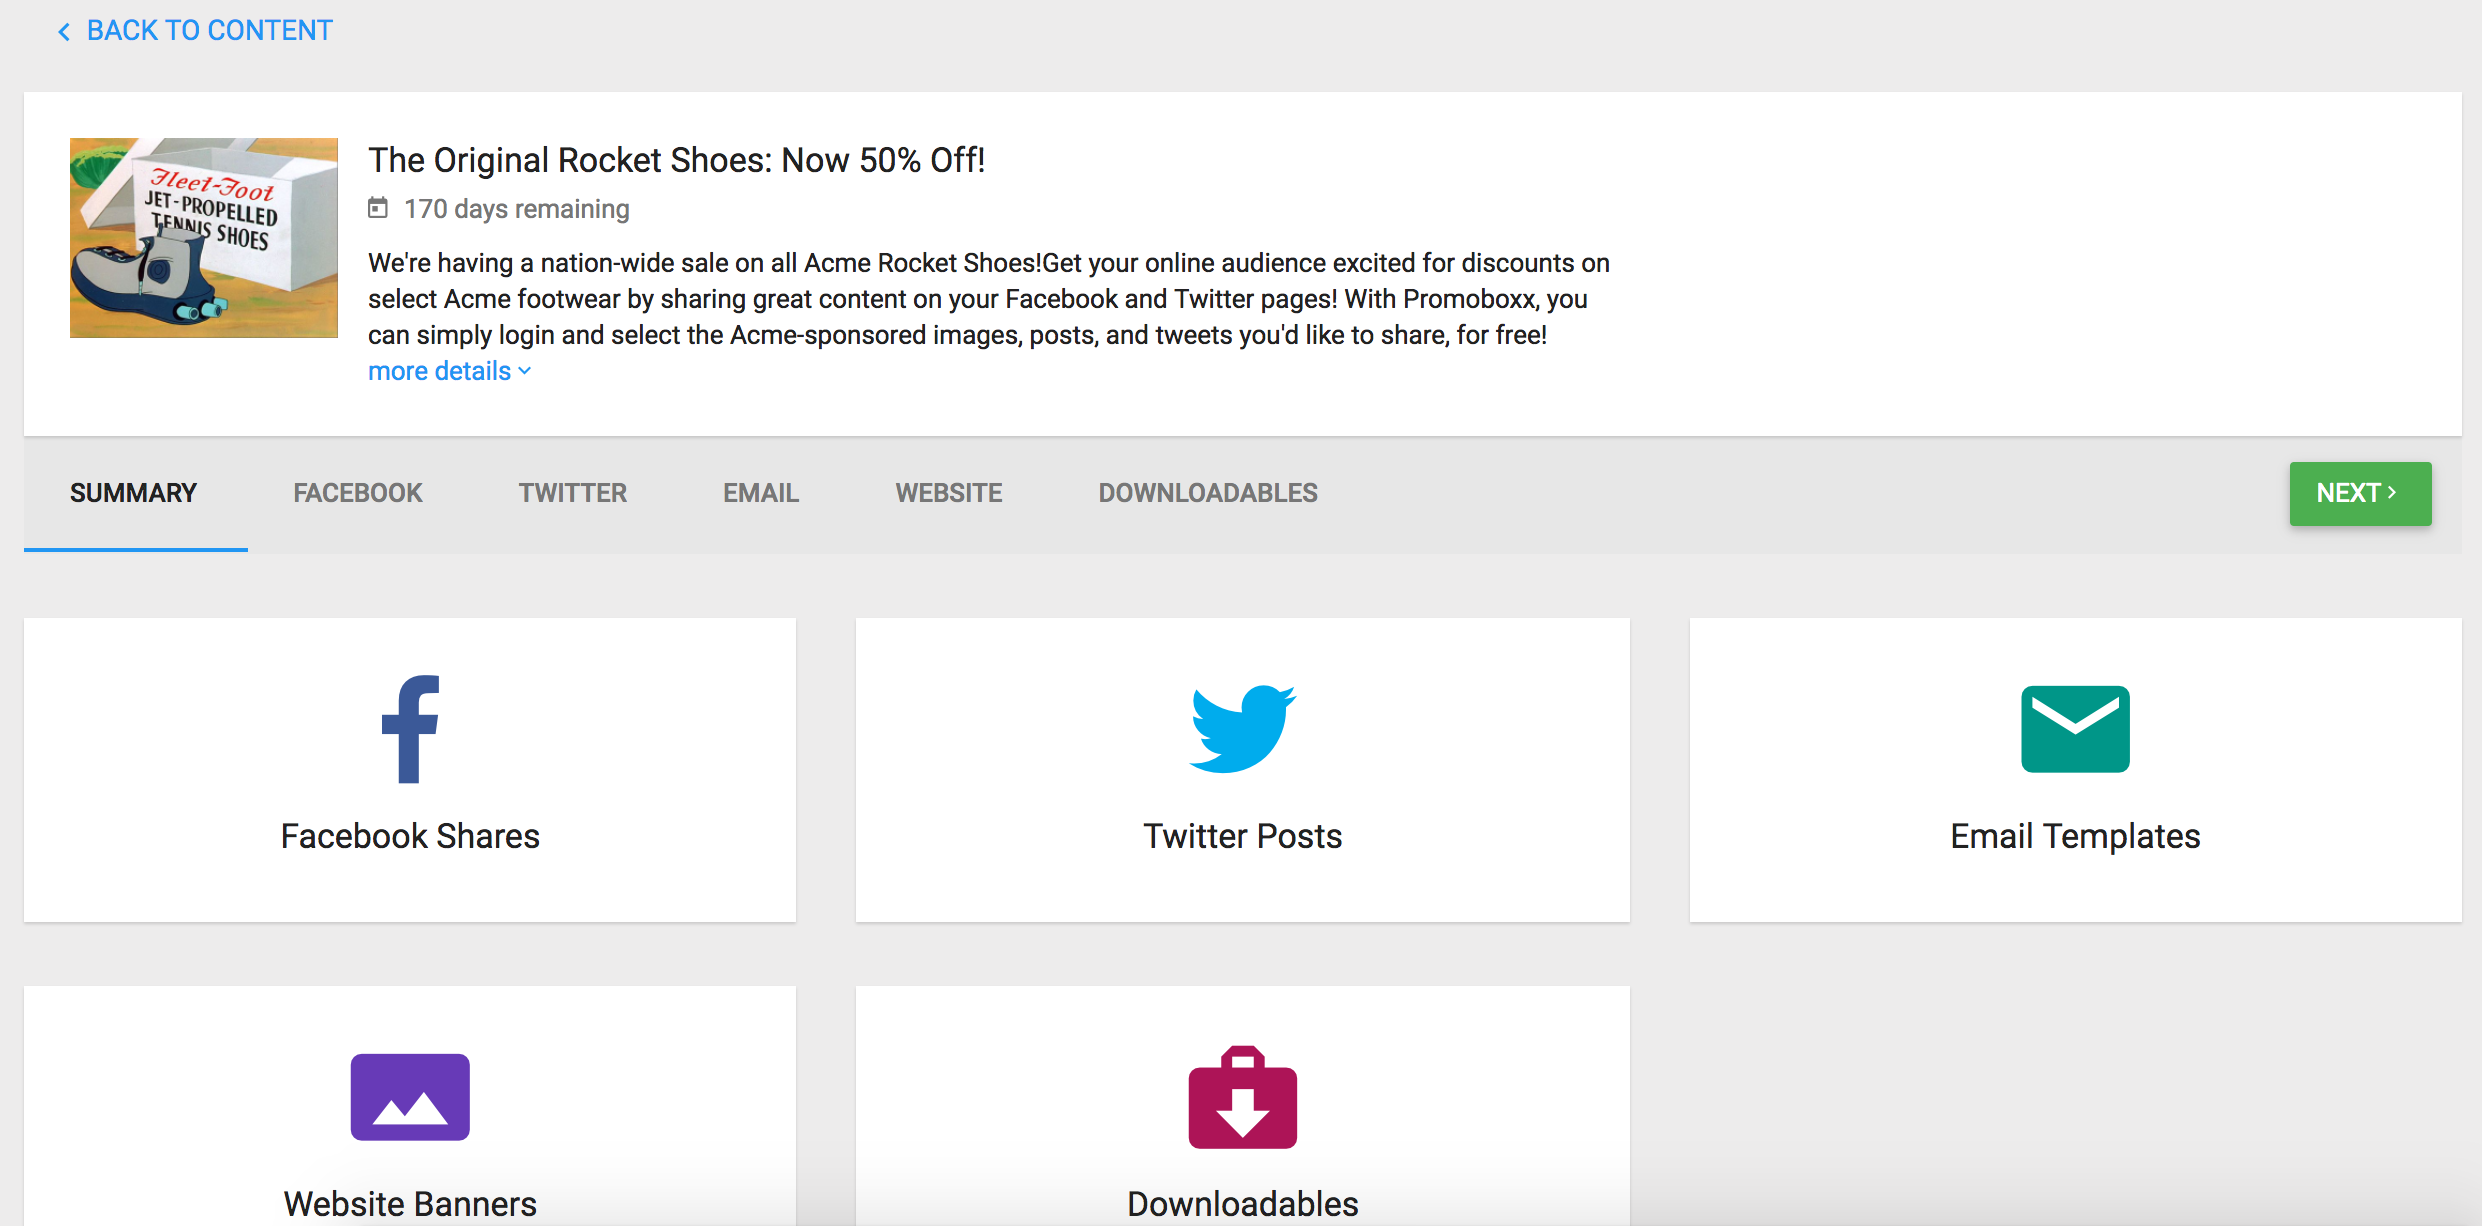
Task: Open the Facebook Shares card label
Action: 410,836
